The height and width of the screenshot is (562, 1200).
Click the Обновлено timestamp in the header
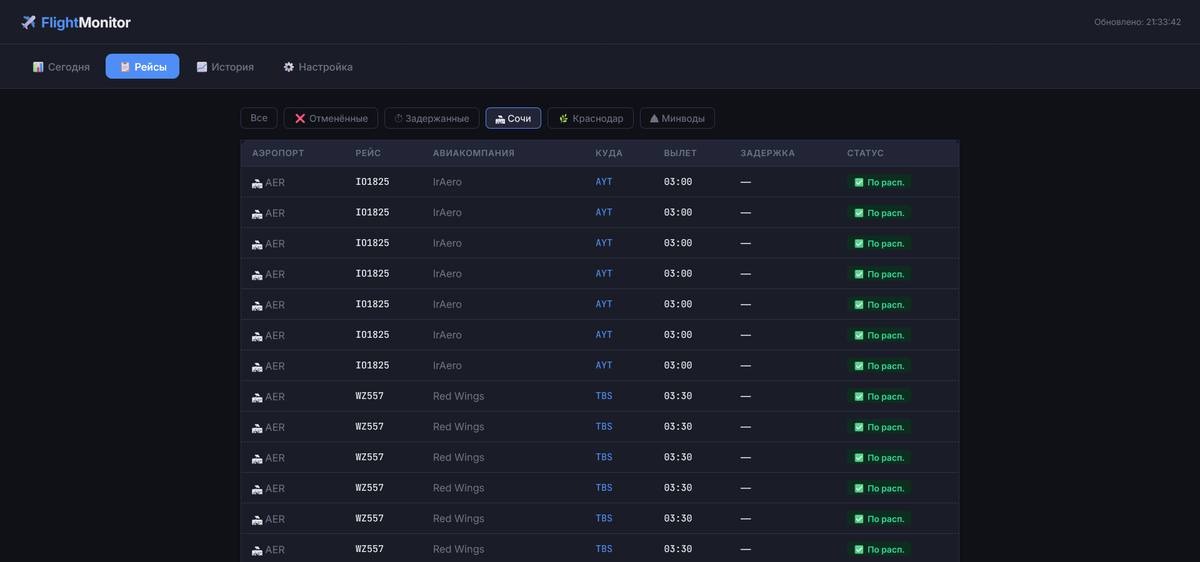(x=1137, y=22)
